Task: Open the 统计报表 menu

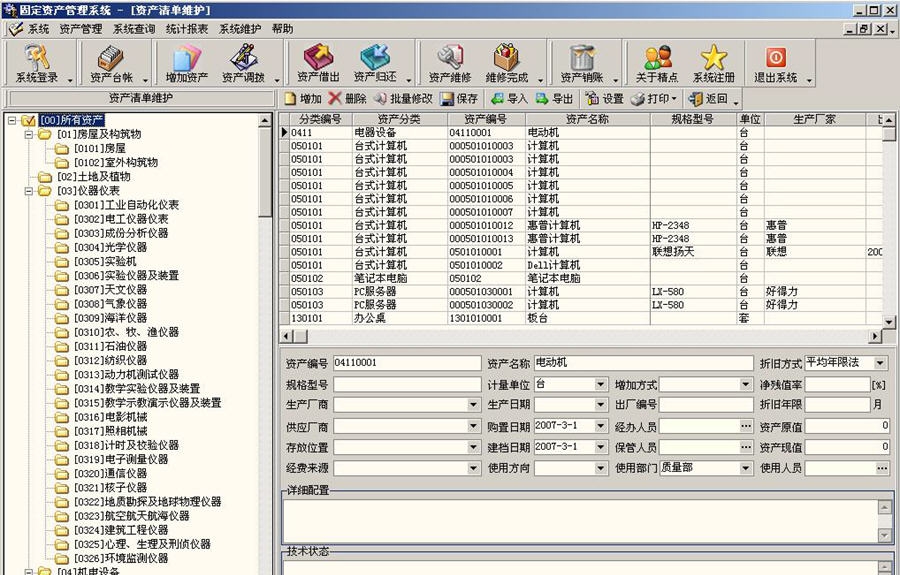Action: 187,29
